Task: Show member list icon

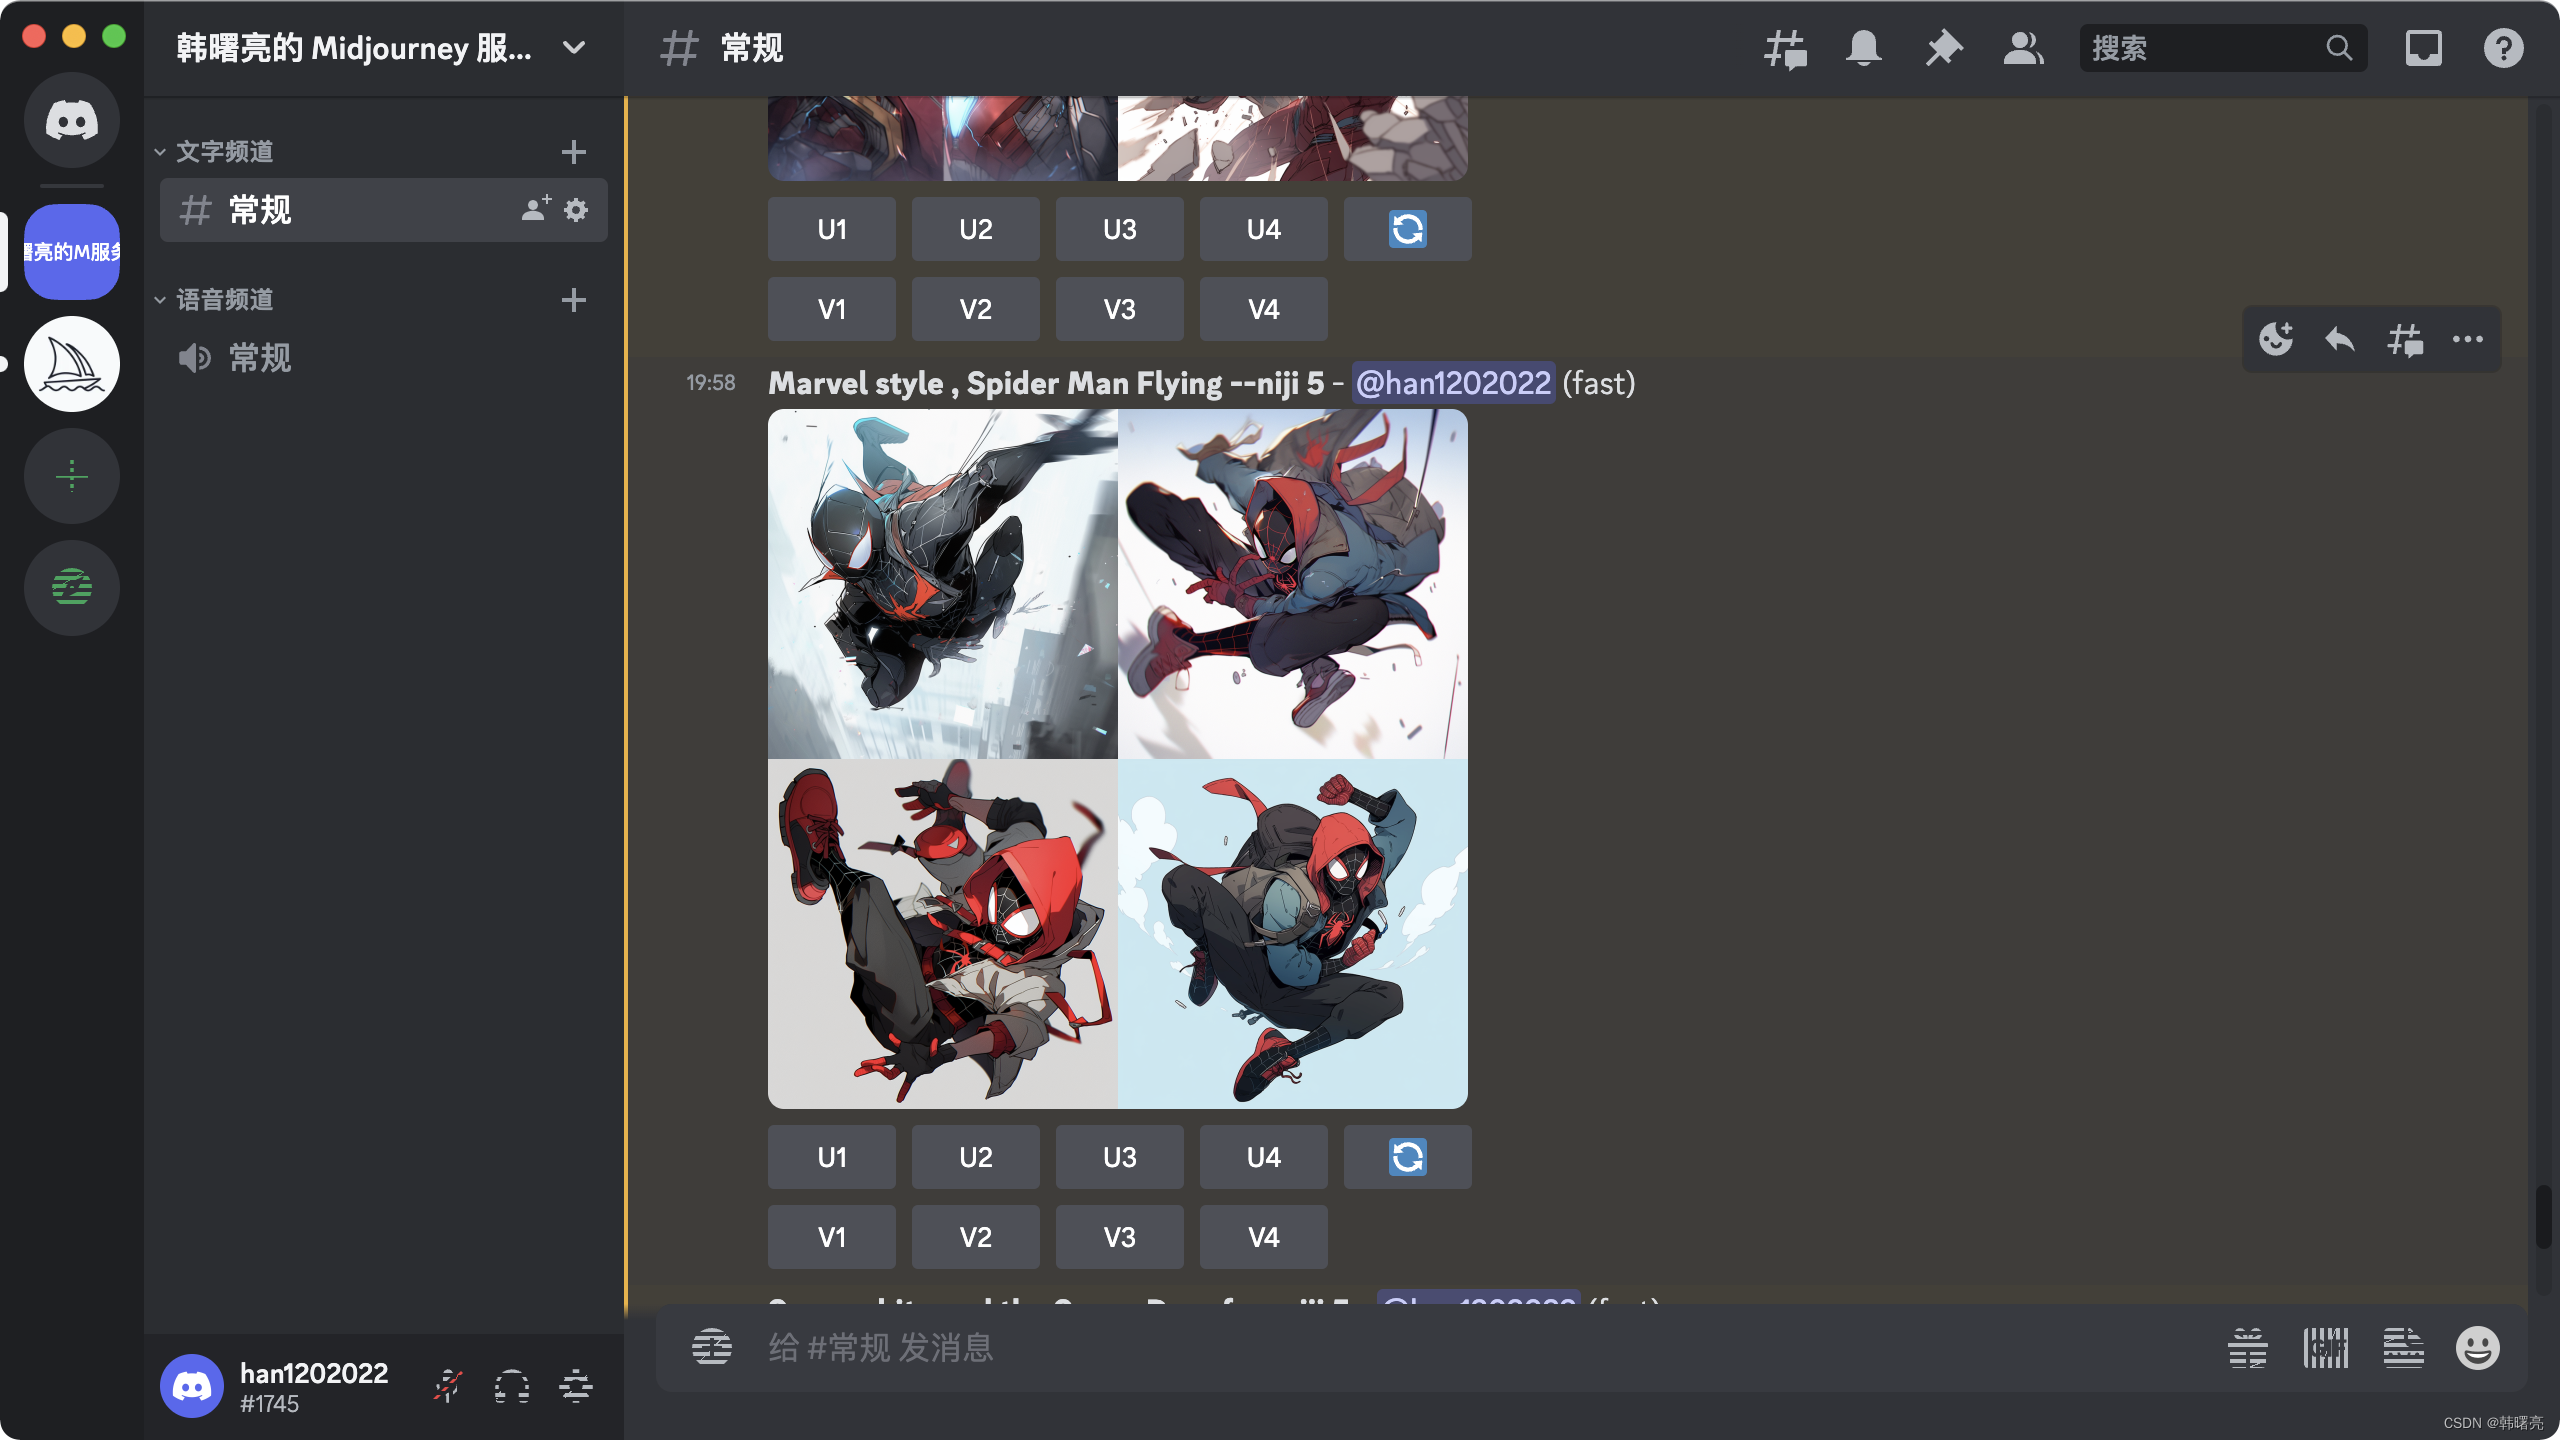Action: [x=2023, y=48]
